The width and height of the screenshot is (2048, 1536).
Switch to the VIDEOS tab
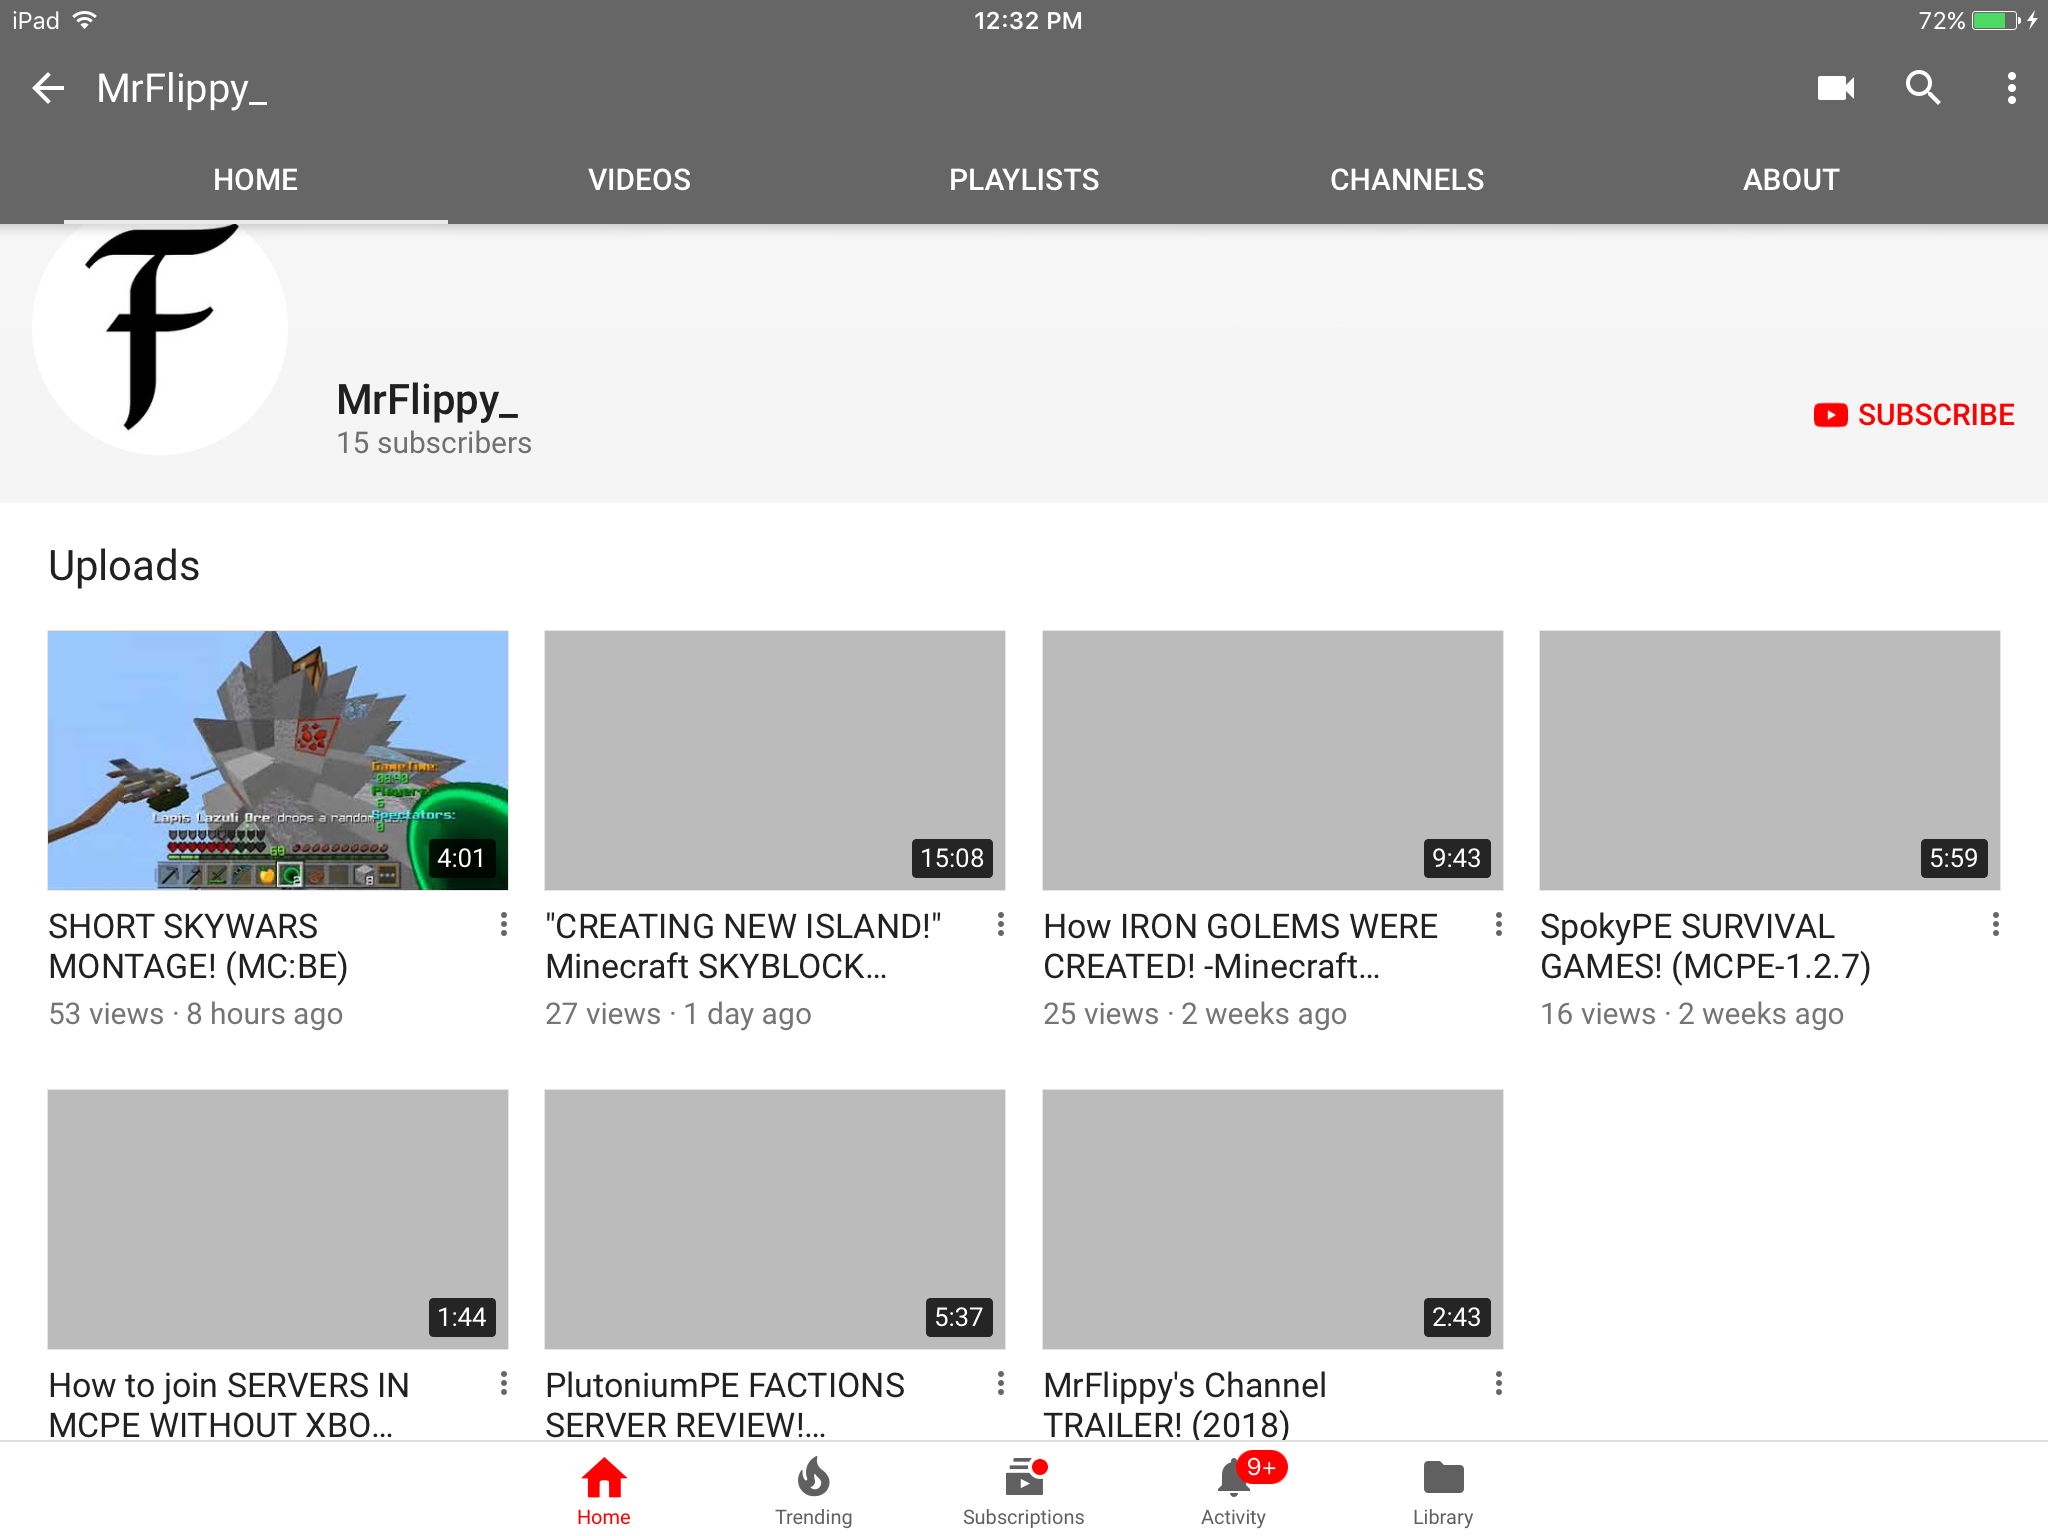pos(640,180)
